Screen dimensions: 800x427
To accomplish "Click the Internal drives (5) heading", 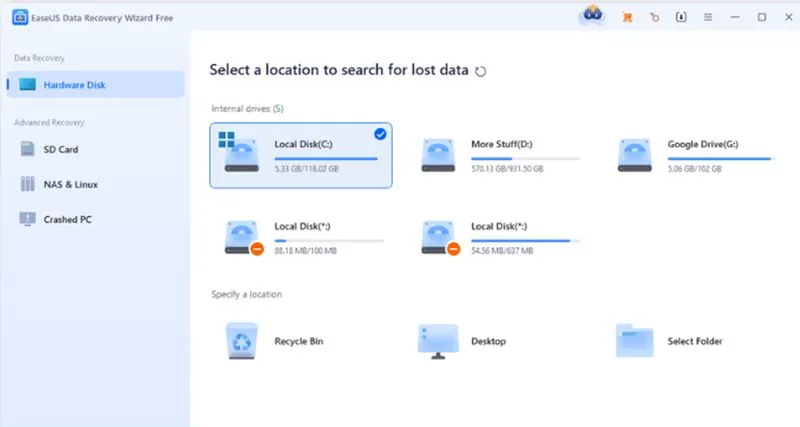I will 247,109.
